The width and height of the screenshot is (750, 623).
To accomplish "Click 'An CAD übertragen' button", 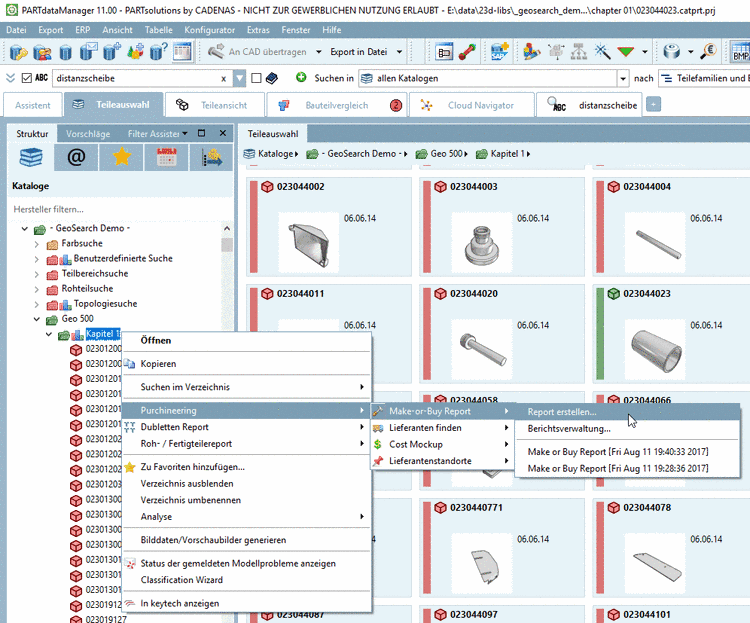I will pos(258,52).
